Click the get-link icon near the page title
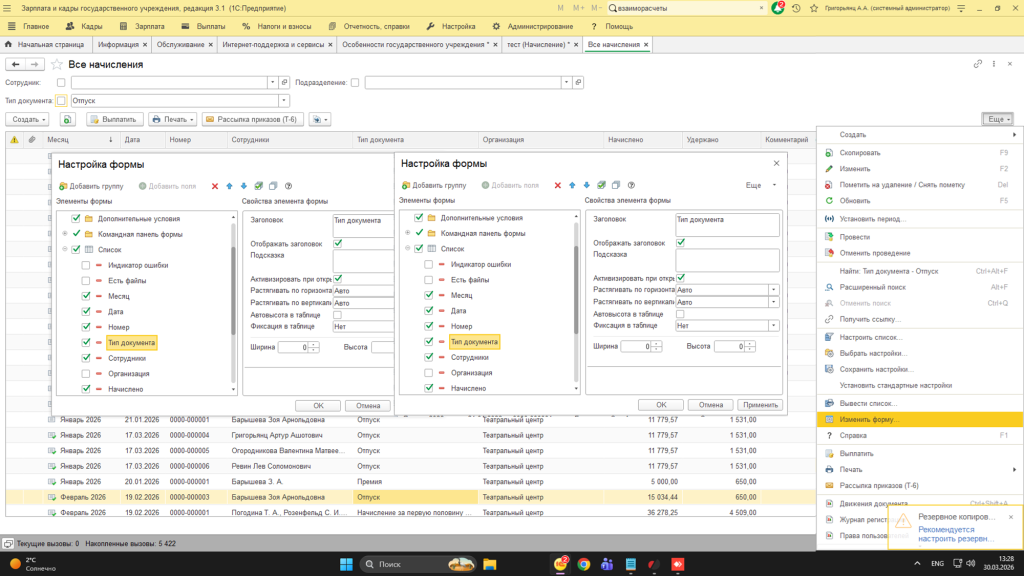 pyautogui.click(x=978, y=64)
